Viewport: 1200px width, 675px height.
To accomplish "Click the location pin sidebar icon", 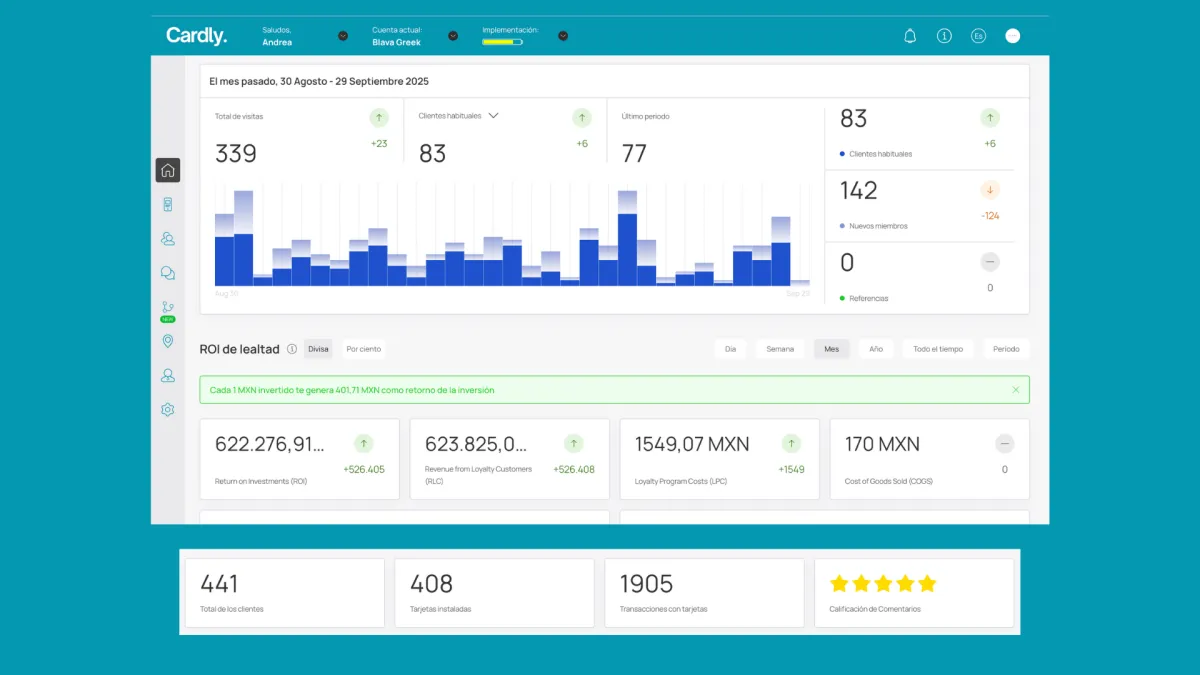I will [168, 342].
